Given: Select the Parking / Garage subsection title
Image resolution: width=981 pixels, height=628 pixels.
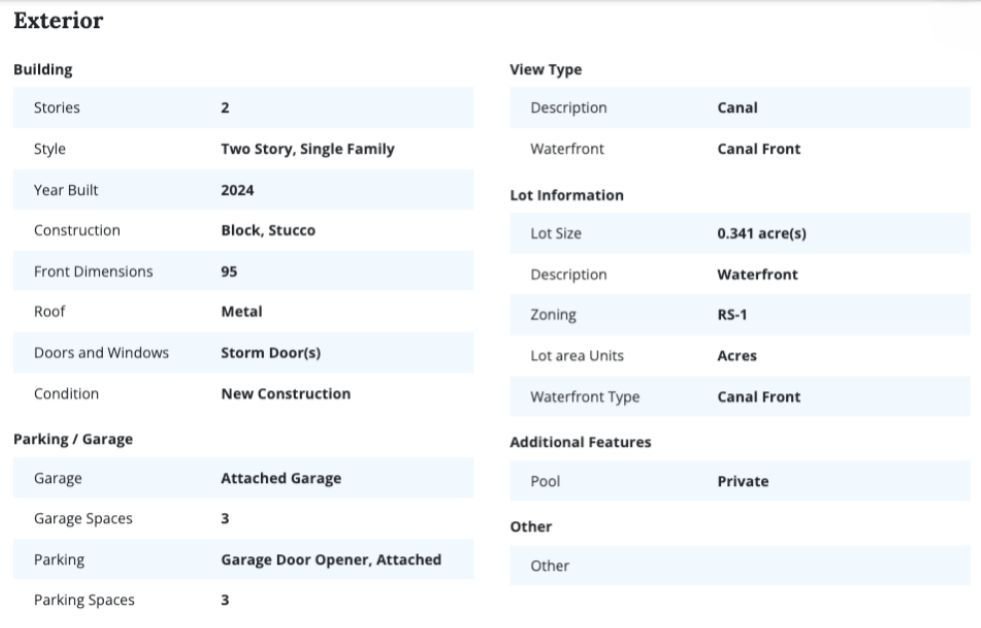Looking at the screenshot, I should point(73,439).
